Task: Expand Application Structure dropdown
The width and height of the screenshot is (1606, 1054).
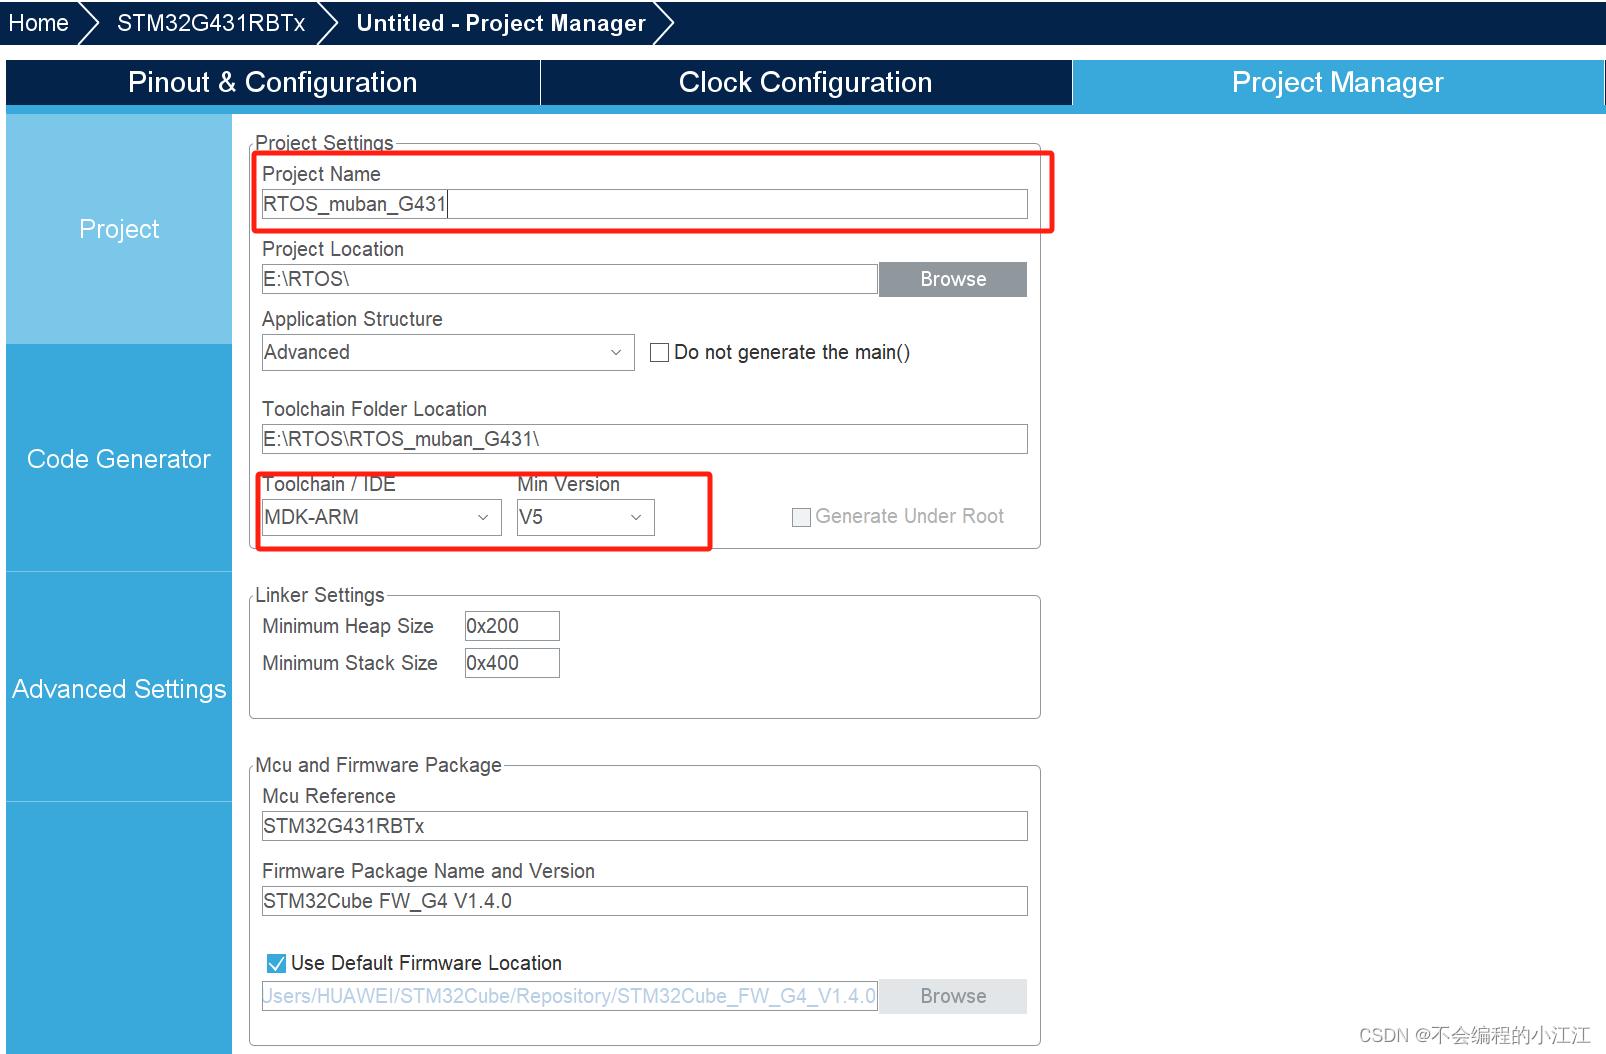Action: pos(448,352)
